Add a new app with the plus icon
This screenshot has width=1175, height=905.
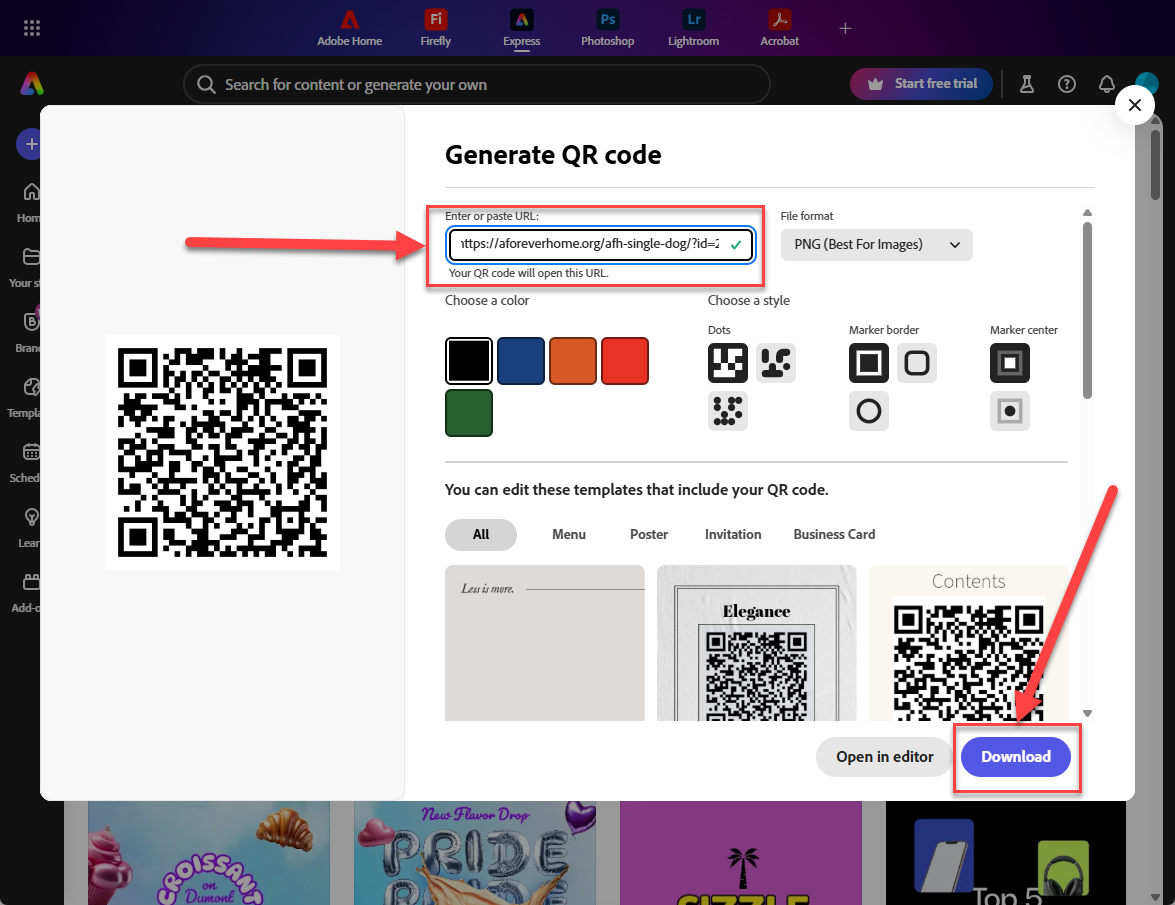tap(845, 28)
